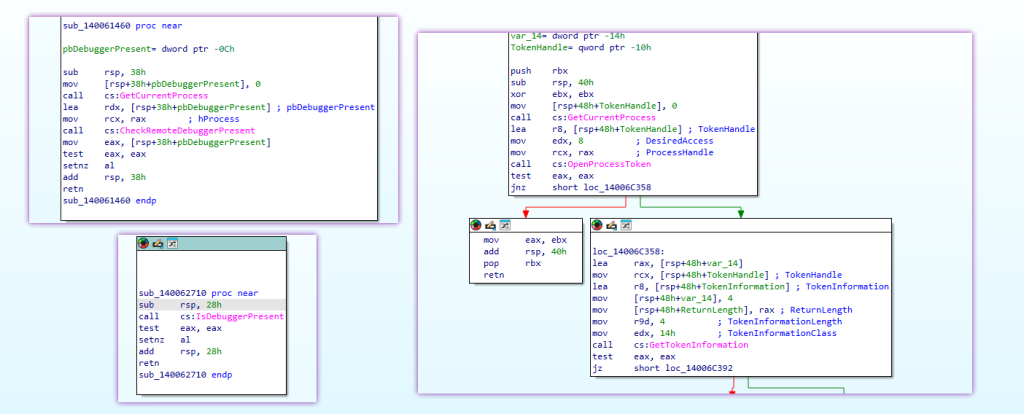Click group icon on loc_14006C358 node
1024x414 pixels.
point(628,225)
